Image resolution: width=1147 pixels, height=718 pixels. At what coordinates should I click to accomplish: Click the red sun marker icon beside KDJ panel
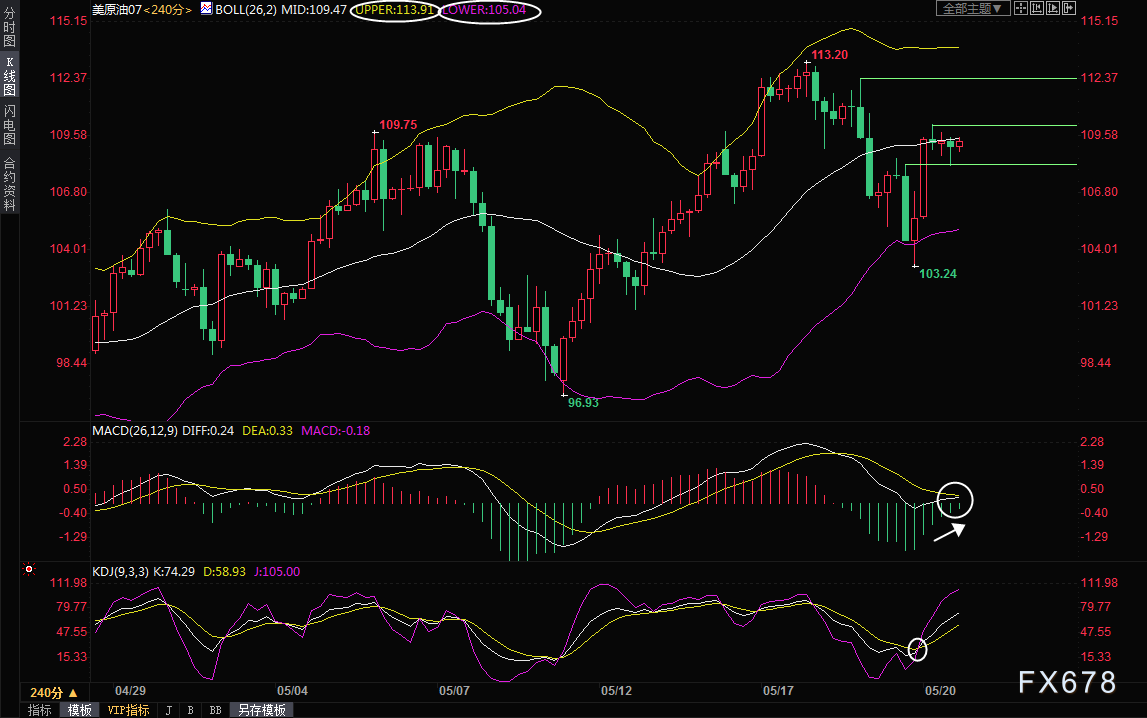(x=29, y=569)
